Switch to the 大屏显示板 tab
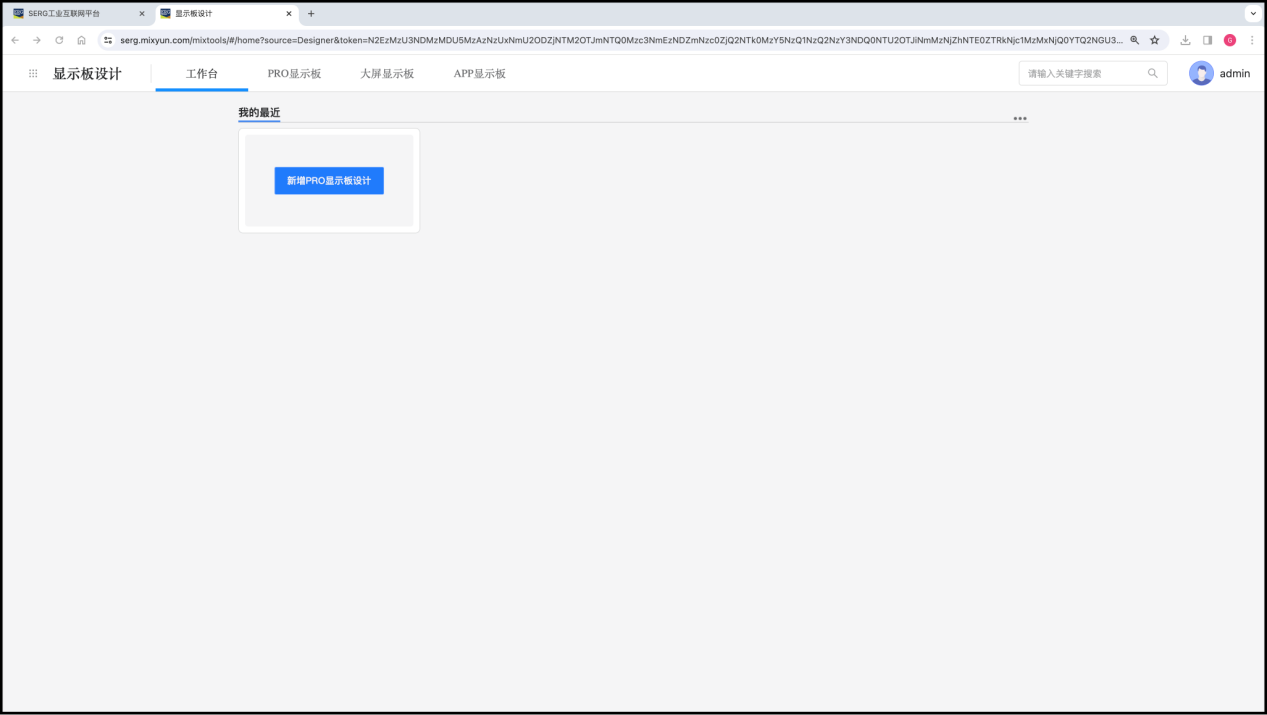The image size is (1267, 715). click(x=387, y=74)
